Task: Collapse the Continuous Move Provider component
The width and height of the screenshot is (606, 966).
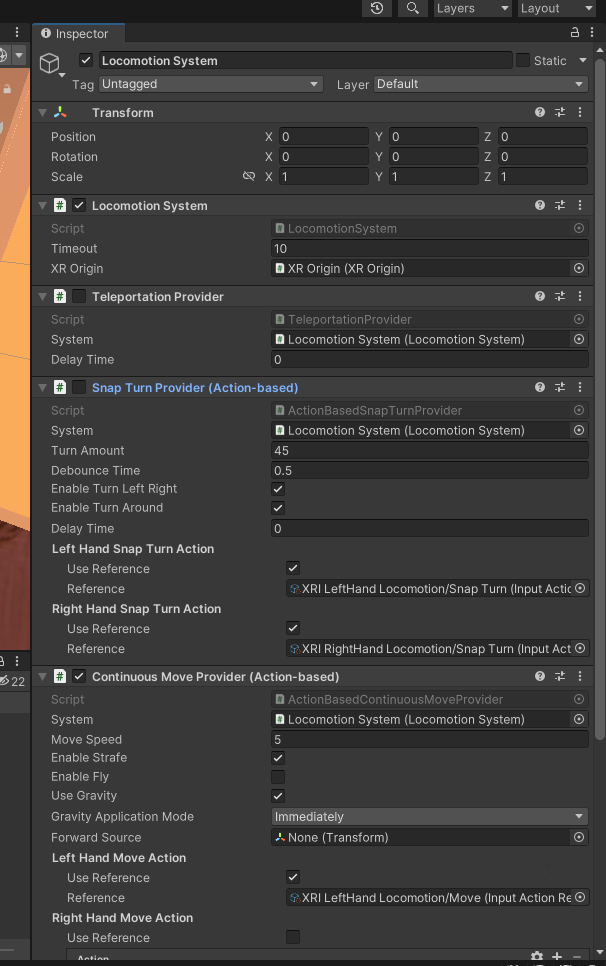Action: 43,677
